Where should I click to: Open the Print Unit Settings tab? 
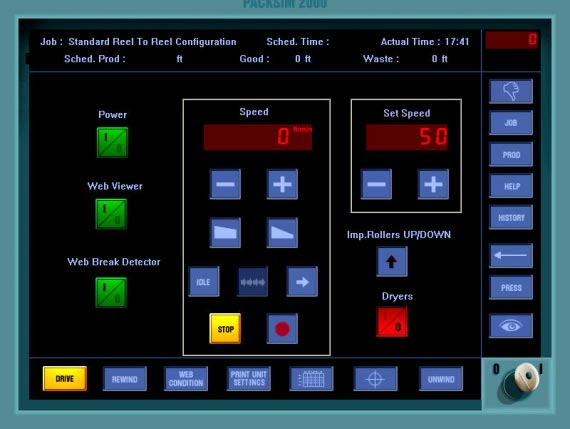(x=249, y=379)
